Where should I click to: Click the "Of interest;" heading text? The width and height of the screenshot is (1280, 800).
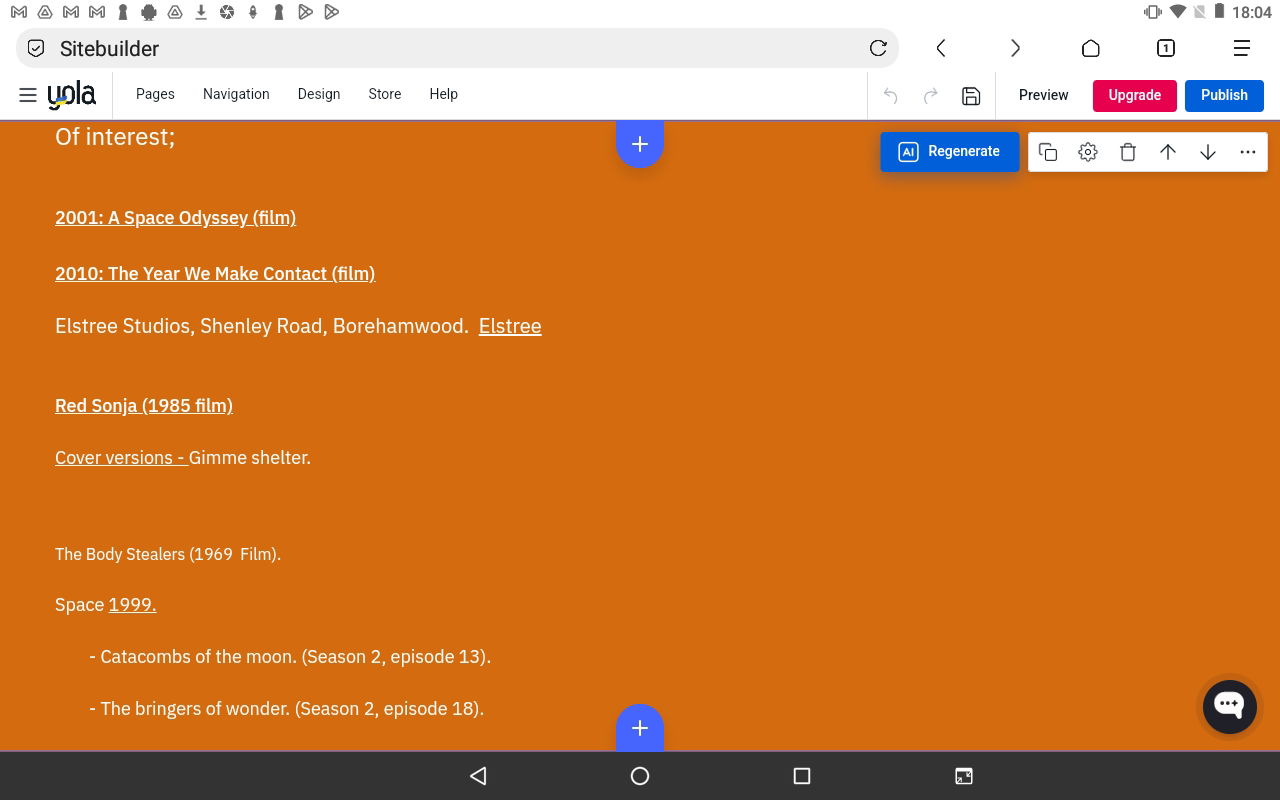tap(115, 137)
